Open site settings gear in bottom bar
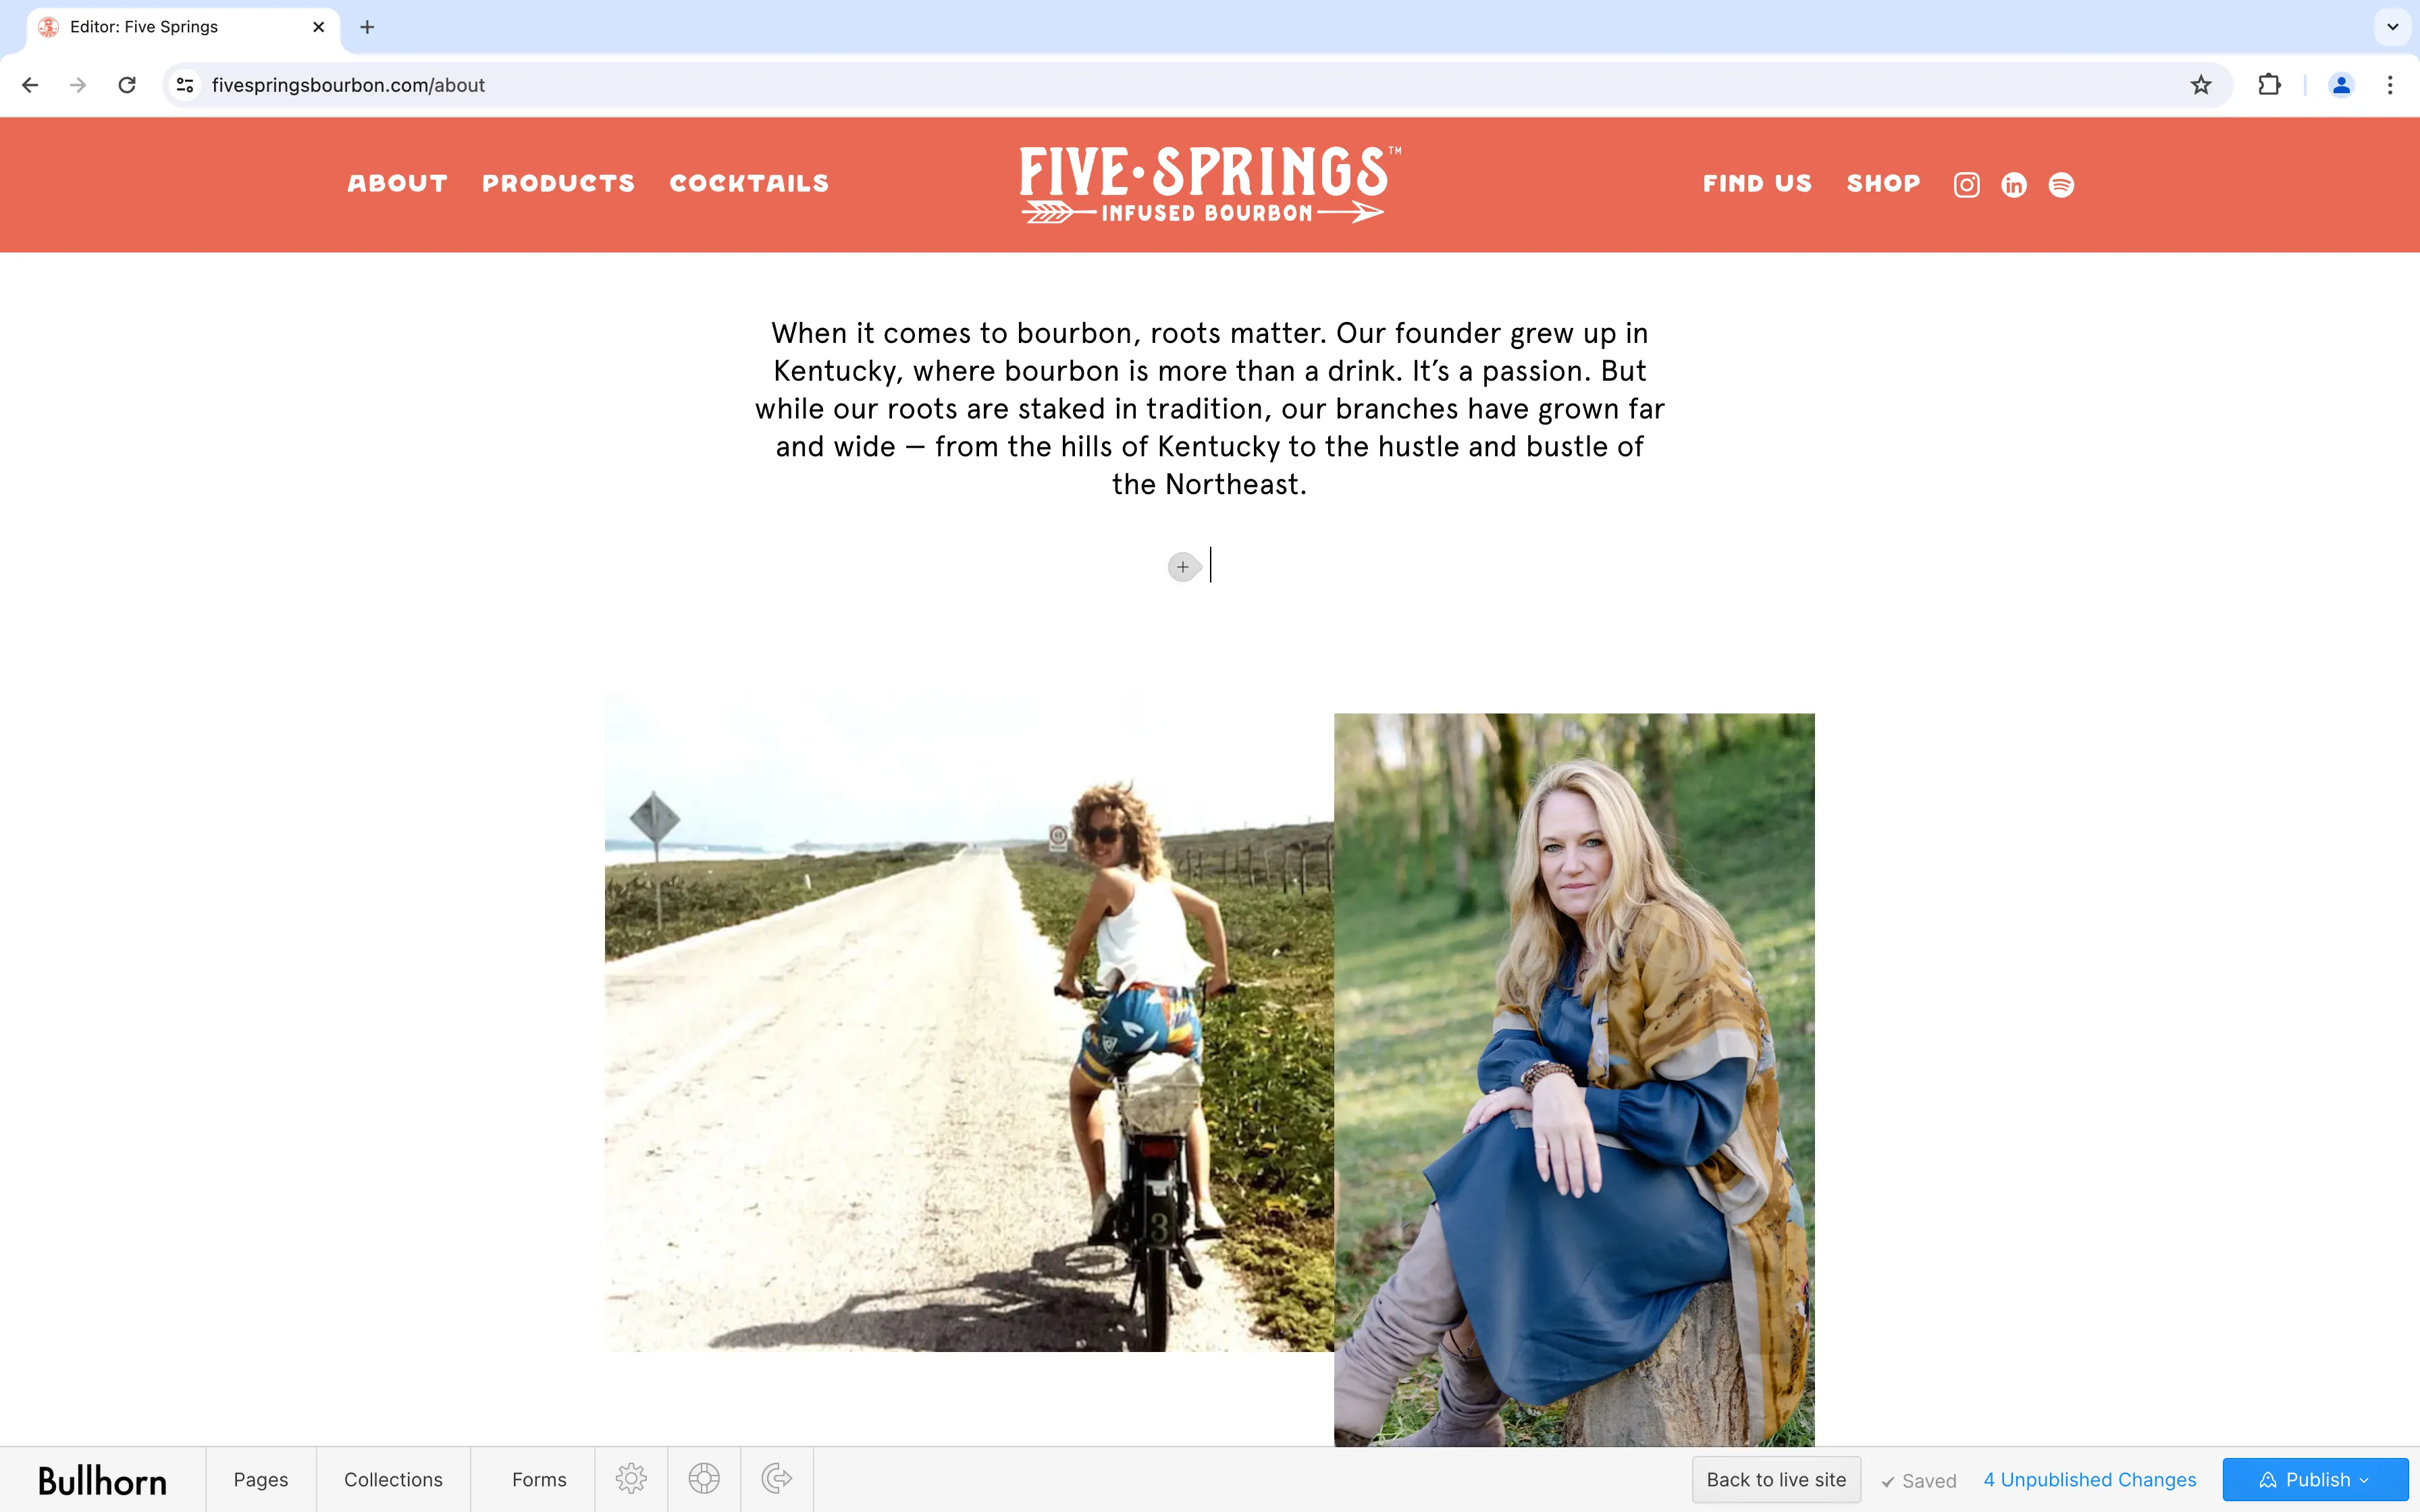This screenshot has width=2420, height=1512. (x=631, y=1478)
